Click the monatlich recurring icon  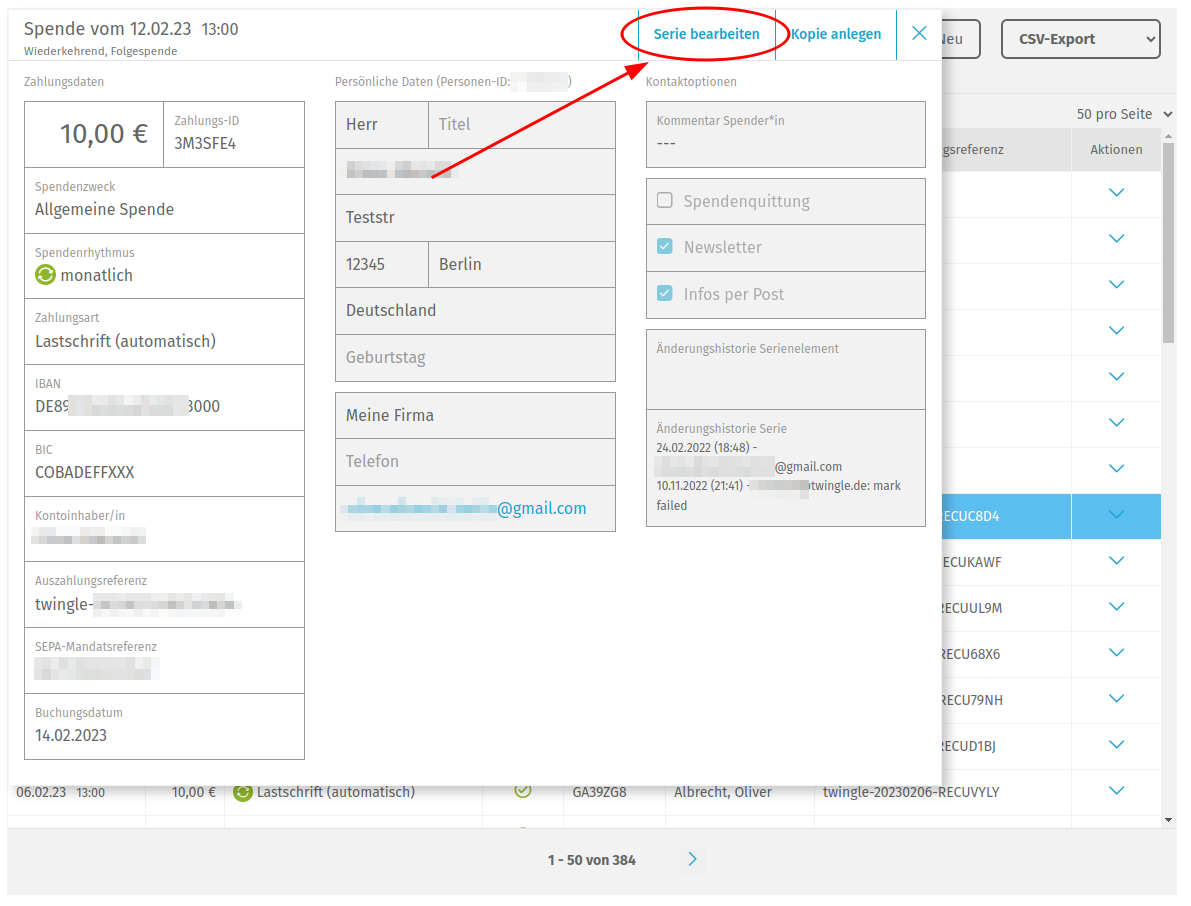(46, 275)
